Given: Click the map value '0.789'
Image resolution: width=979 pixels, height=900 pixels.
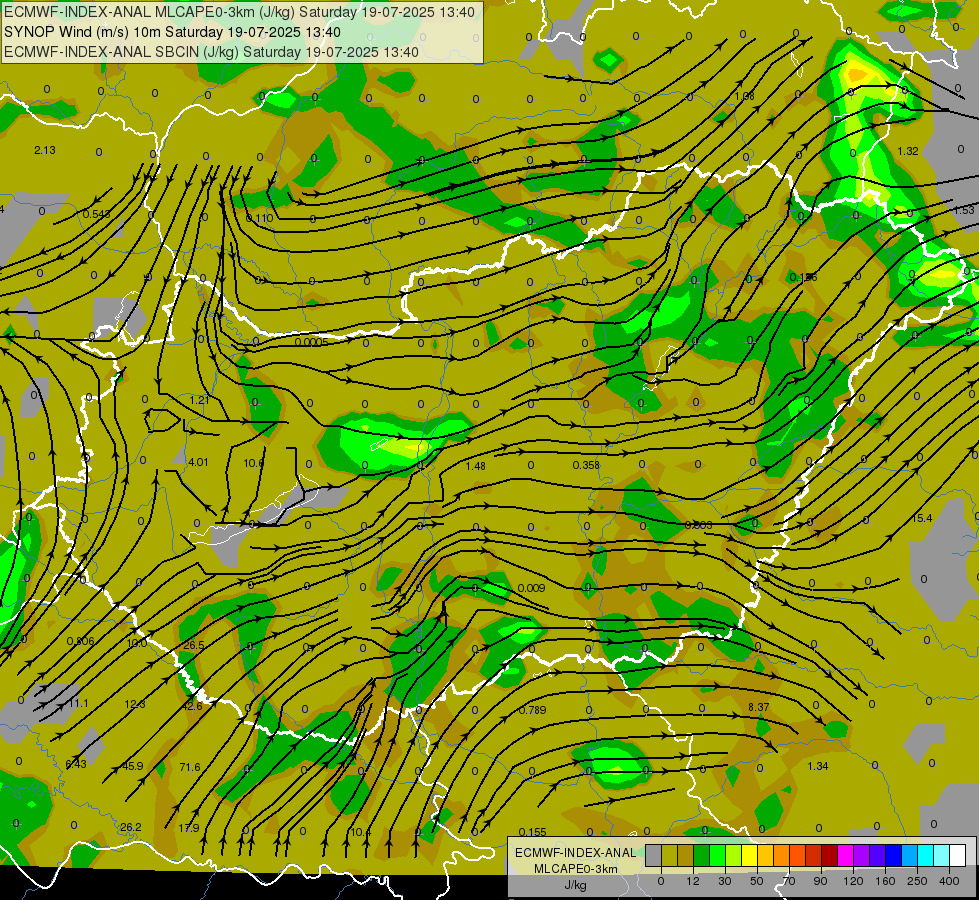Looking at the screenshot, I should tap(533, 710).
